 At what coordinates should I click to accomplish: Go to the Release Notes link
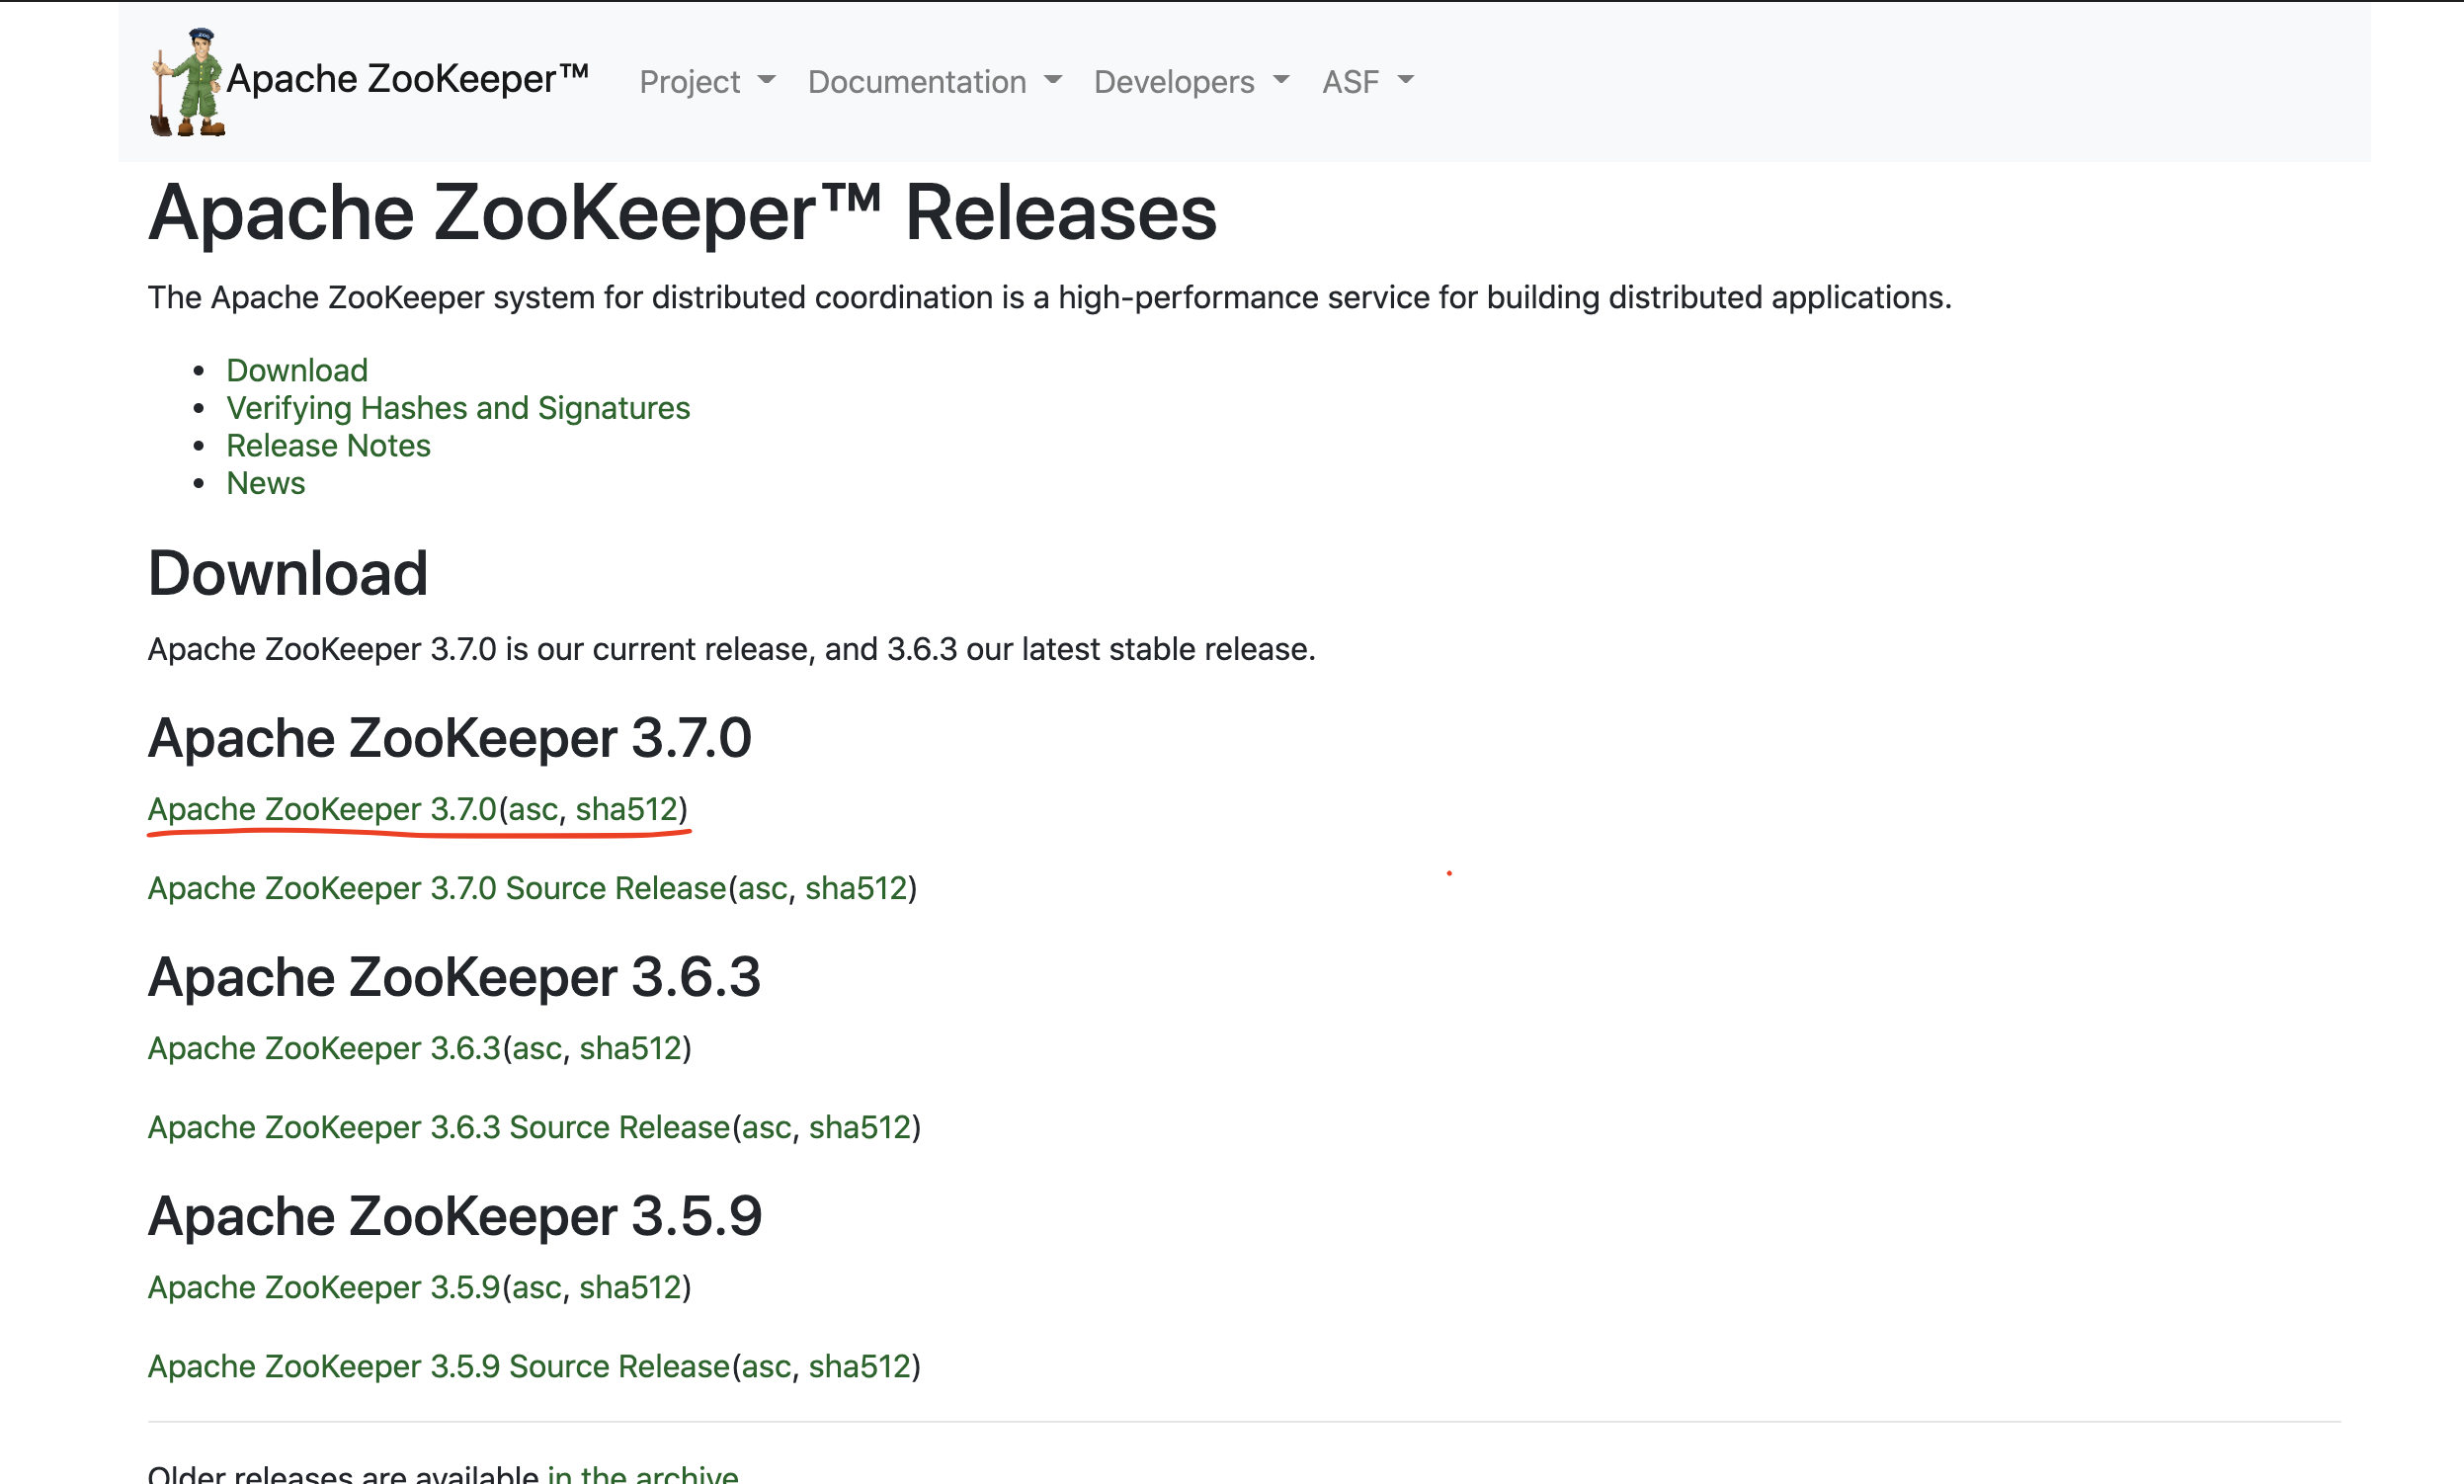click(328, 445)
